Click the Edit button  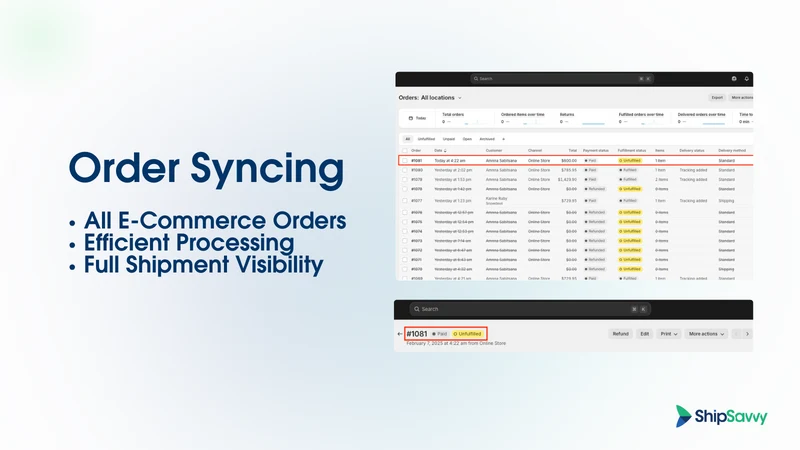644,334
